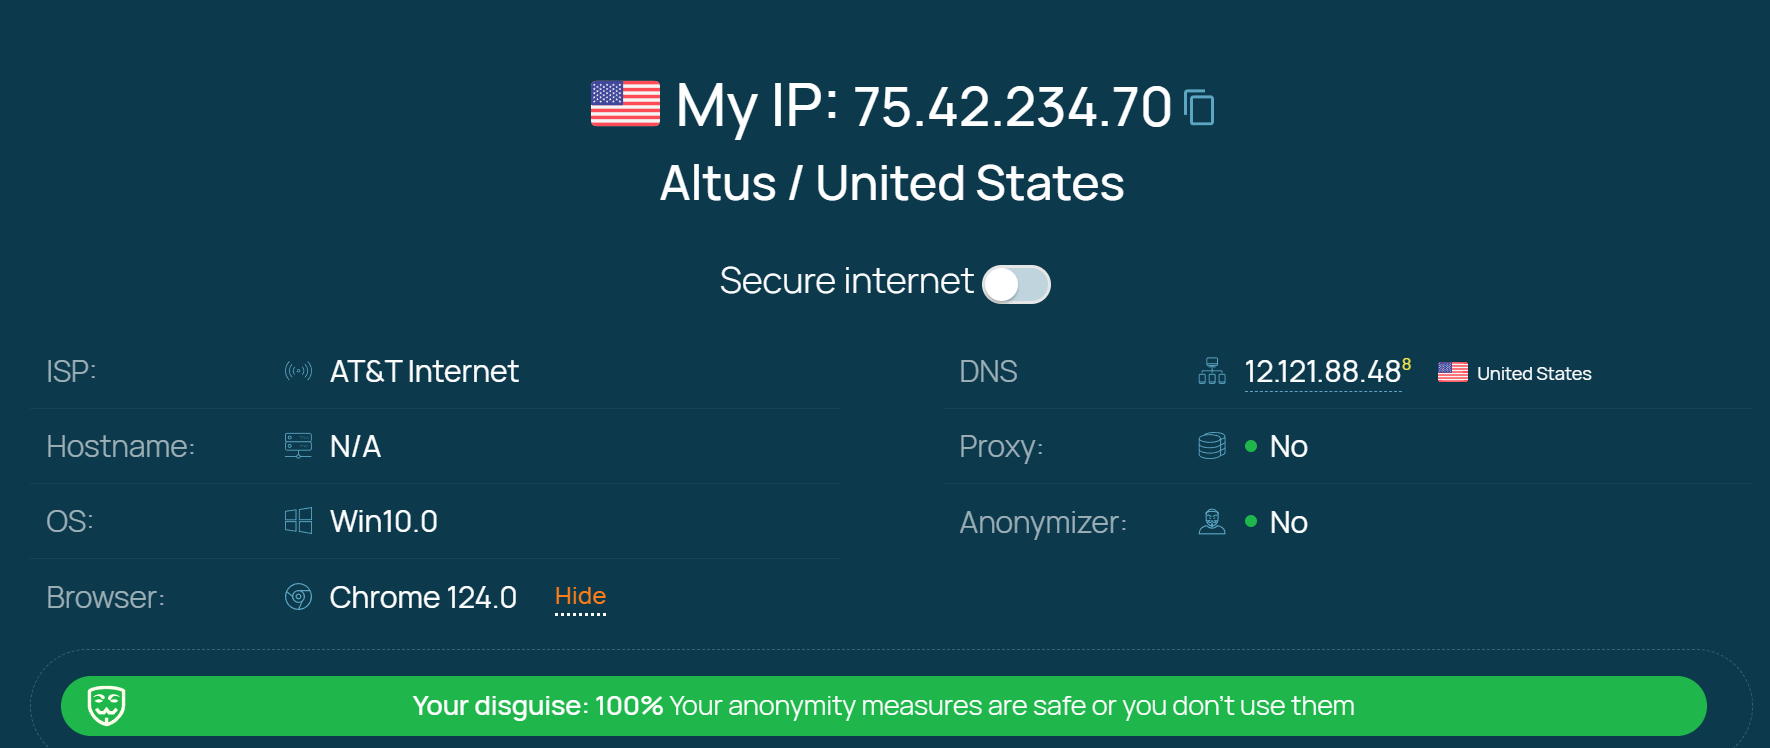This screenshot has height=748, width=1770.
Task: Click the Proxy database icon
Action: [x=1212, y=446]
